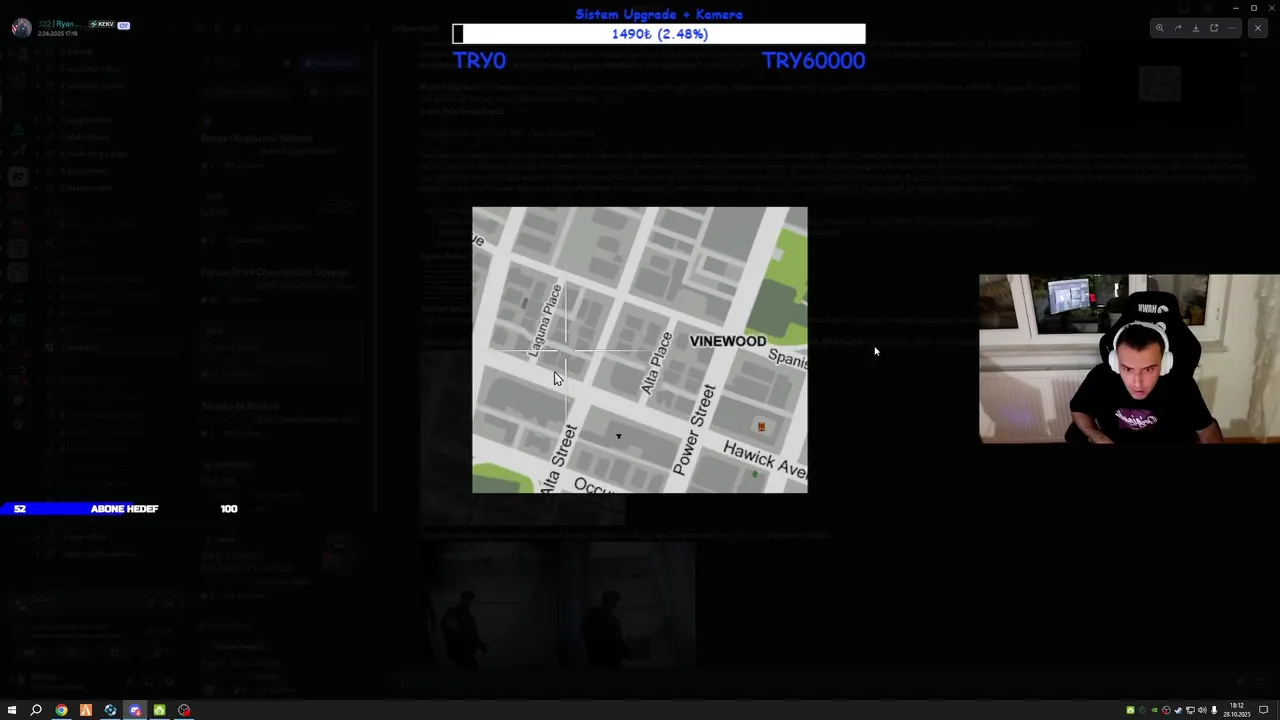Screen dimensions: 1280x720
Task: Click the Sistem Upgrade + Kamera donation bar
Action: pos(659,34)
